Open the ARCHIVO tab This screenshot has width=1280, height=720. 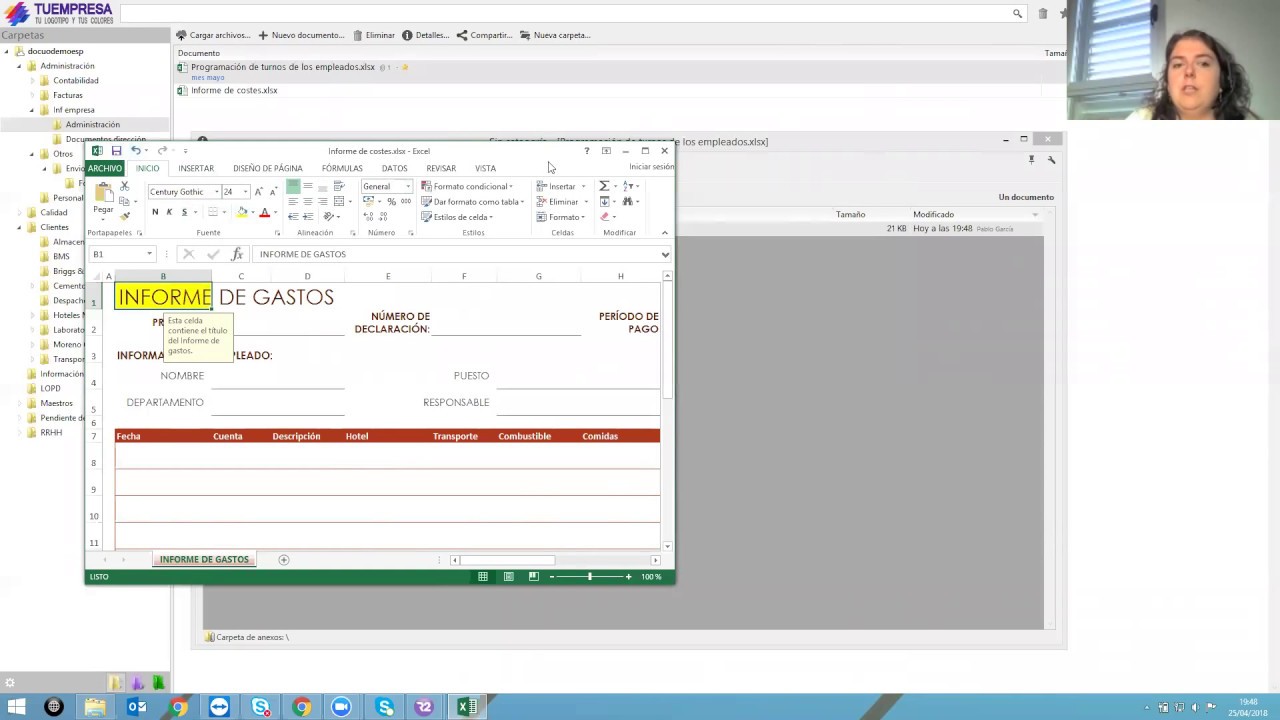[104, 168]
